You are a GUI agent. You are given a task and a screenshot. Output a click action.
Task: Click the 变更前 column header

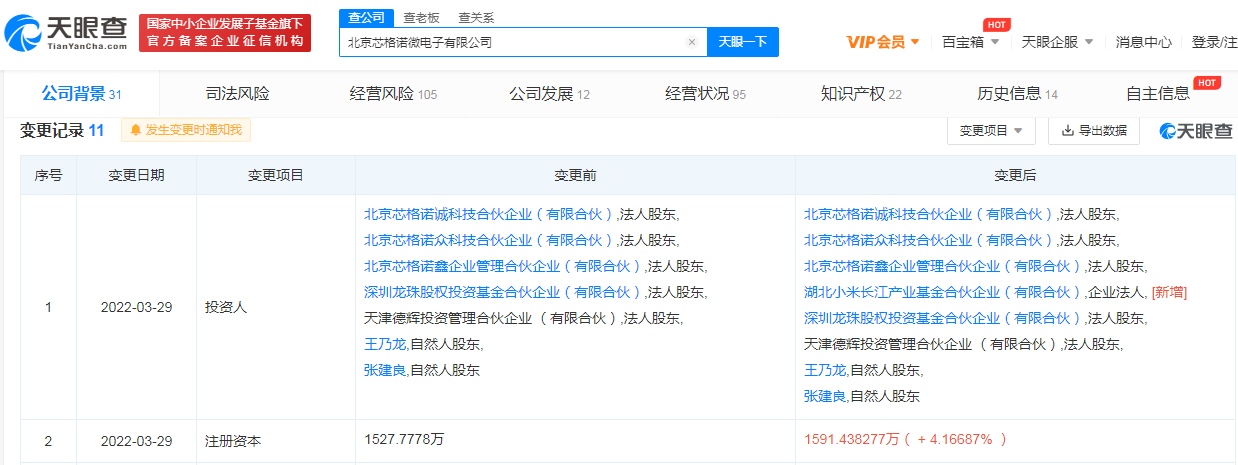[576, 175]
